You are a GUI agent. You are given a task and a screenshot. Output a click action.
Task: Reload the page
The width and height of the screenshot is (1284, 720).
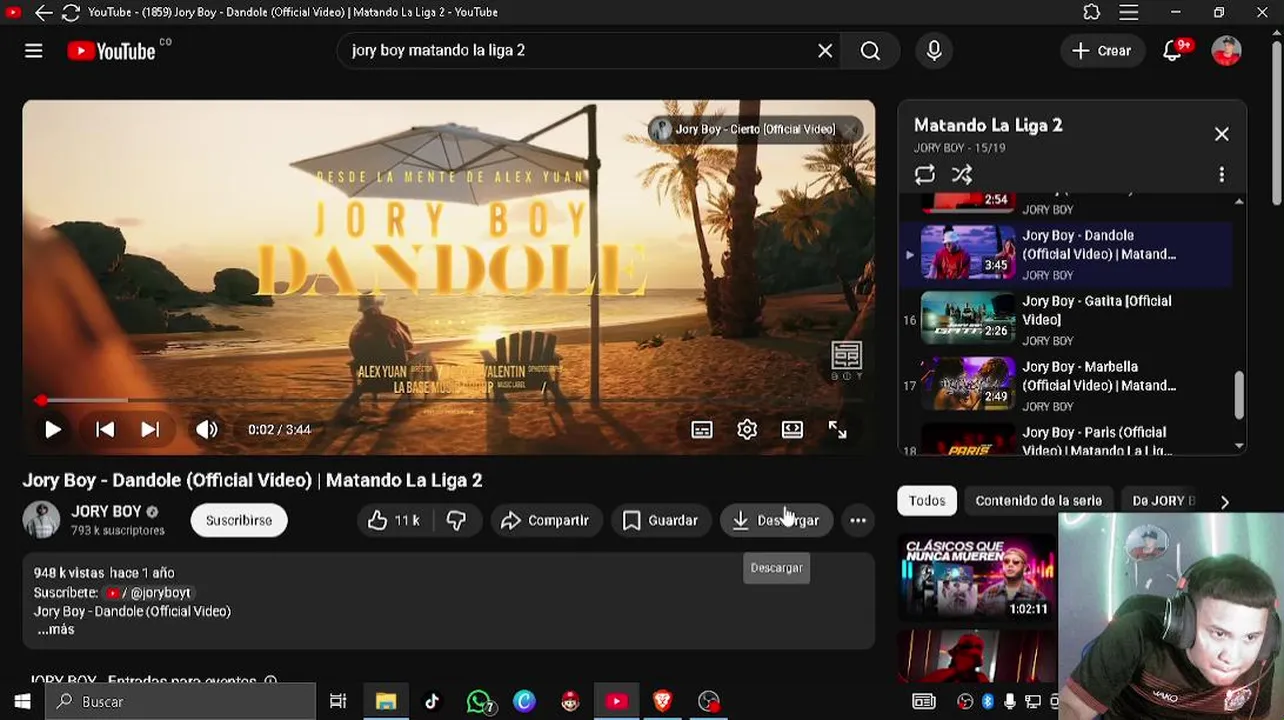pos(71,12)
